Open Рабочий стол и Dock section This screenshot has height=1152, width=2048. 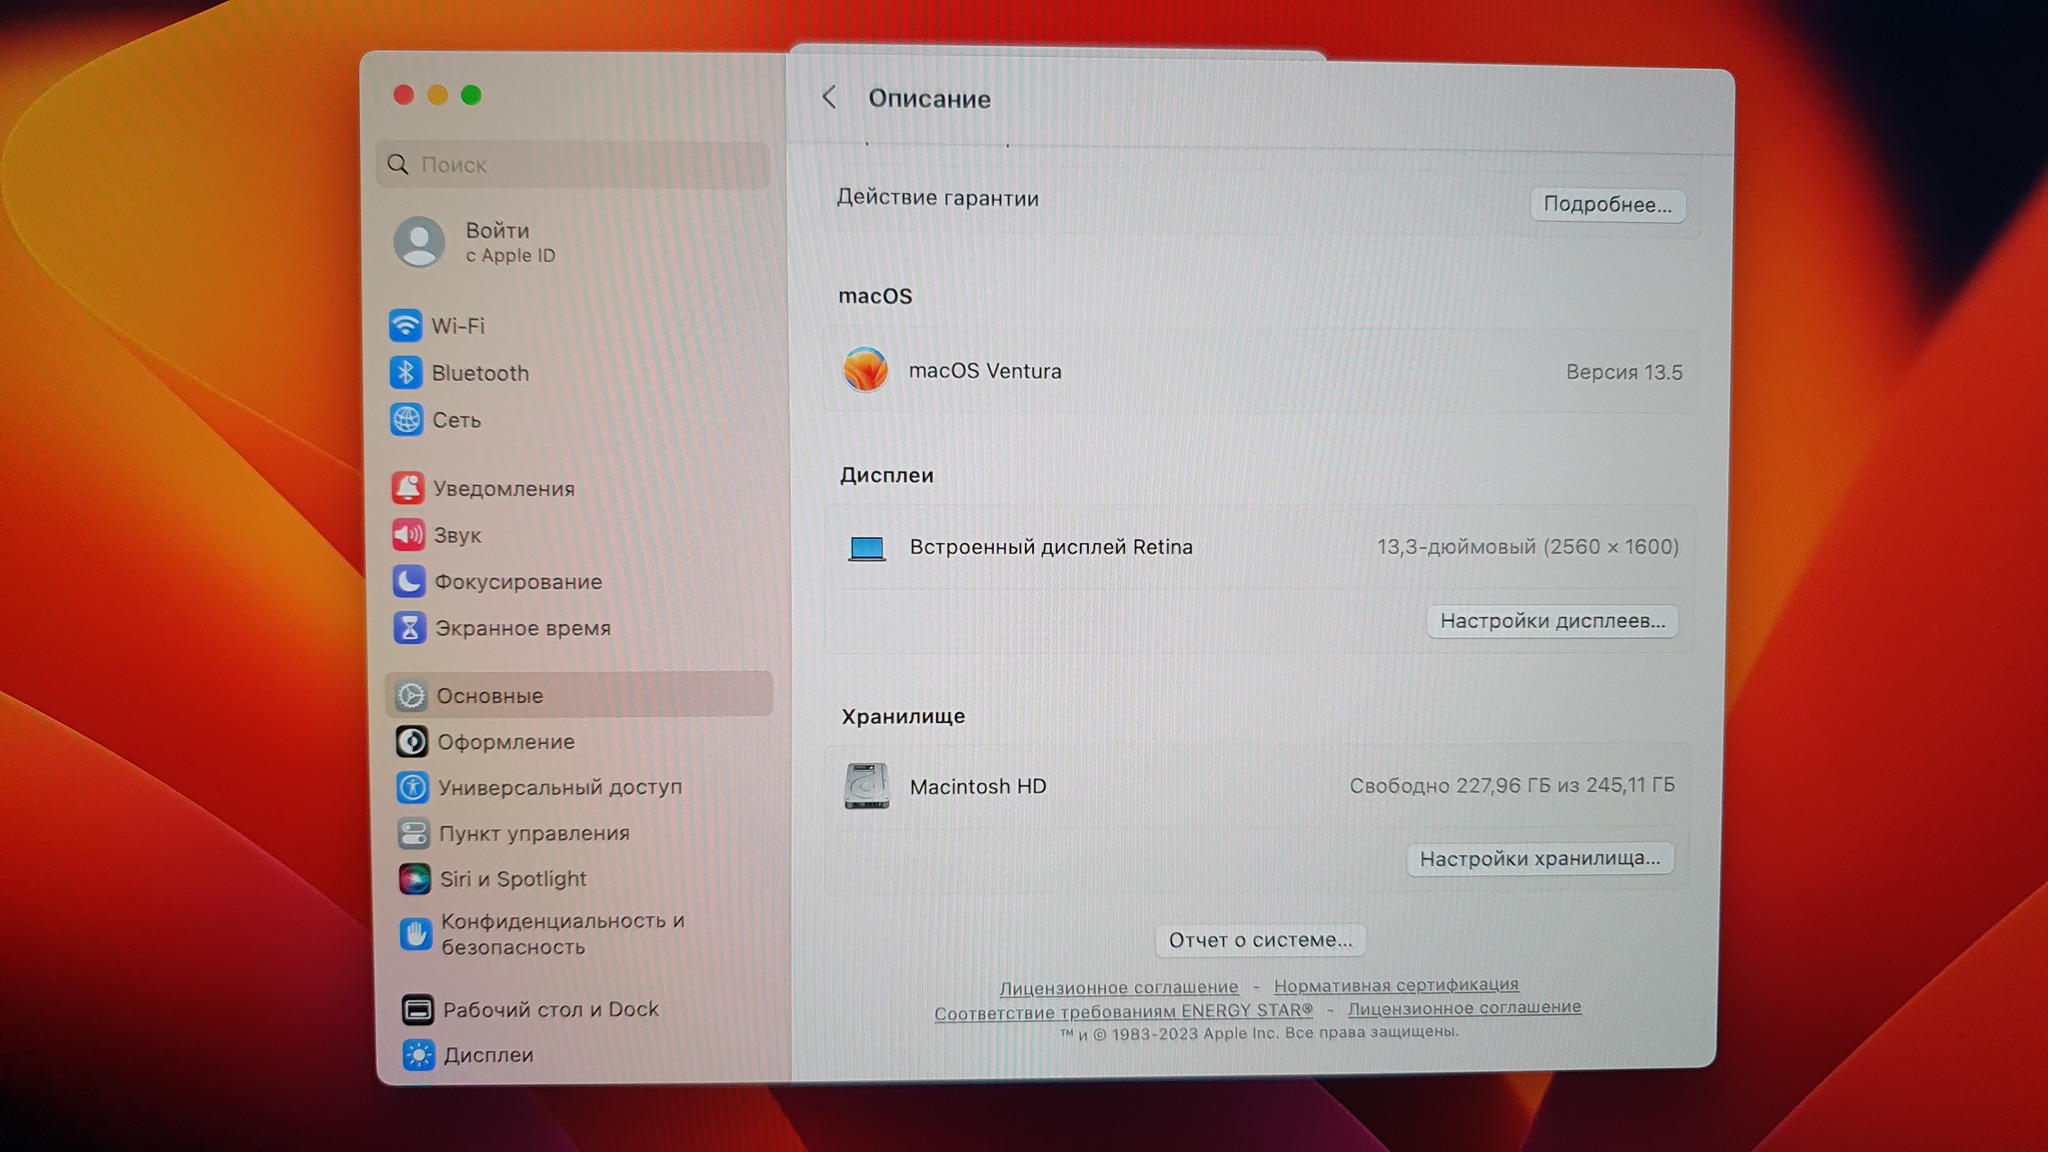(x=550, y=1009)
